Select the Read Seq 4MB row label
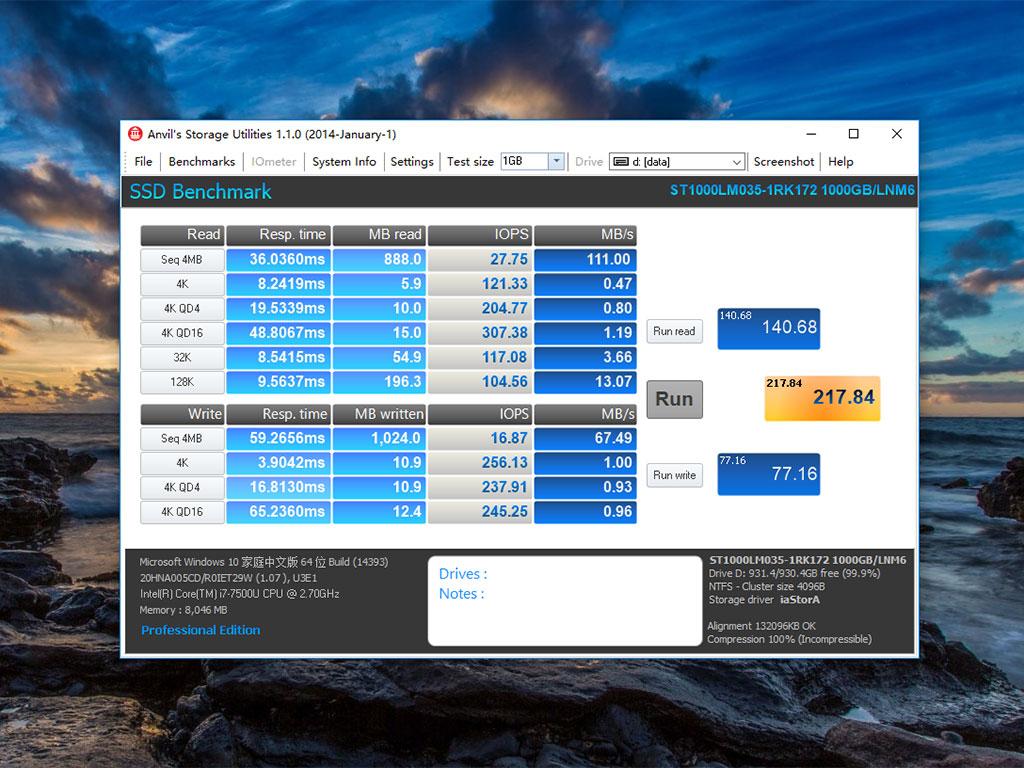 (182, 260)
